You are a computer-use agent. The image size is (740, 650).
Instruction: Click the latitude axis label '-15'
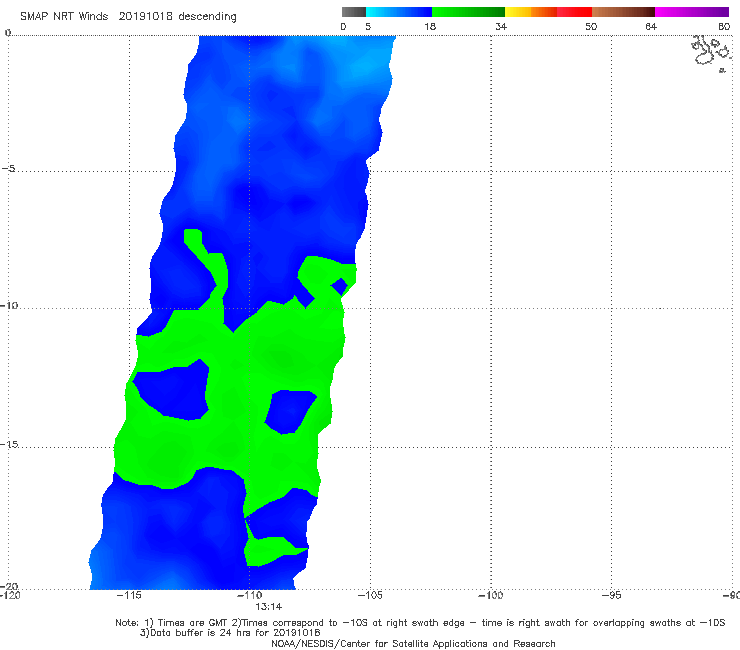tap(9, 444)
